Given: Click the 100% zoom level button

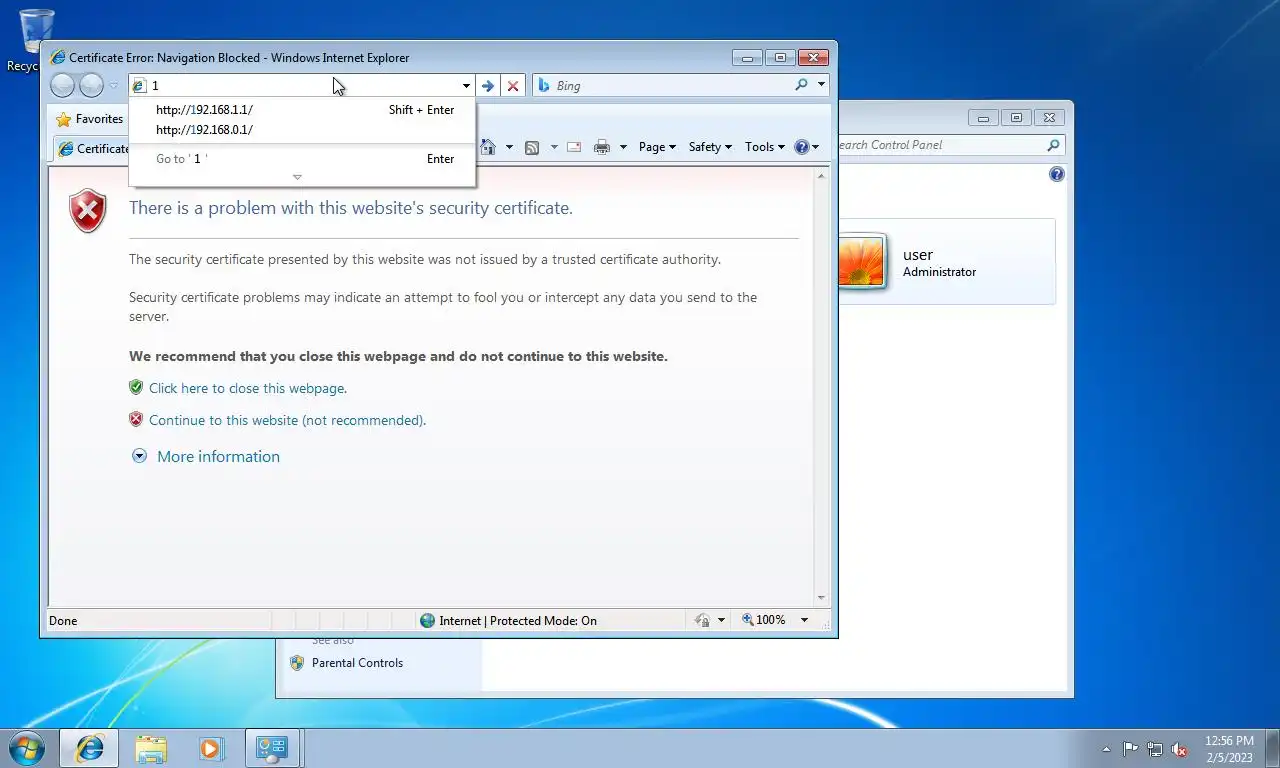Looking at the screenshot, I should 764,620.
